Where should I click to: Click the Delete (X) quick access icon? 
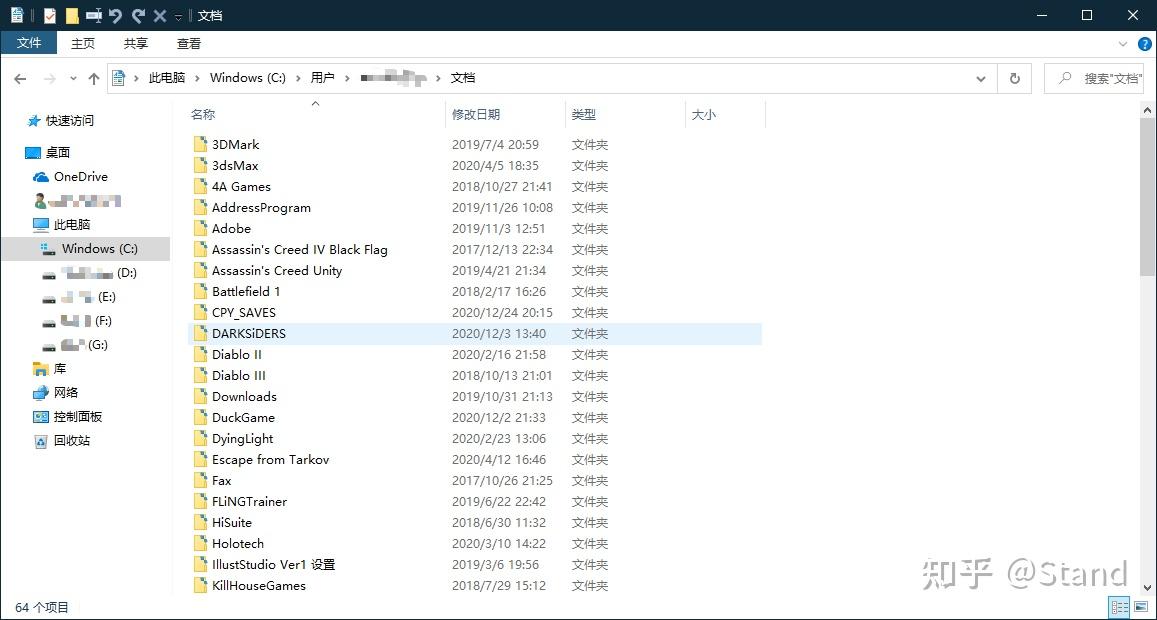coord(160,15)
